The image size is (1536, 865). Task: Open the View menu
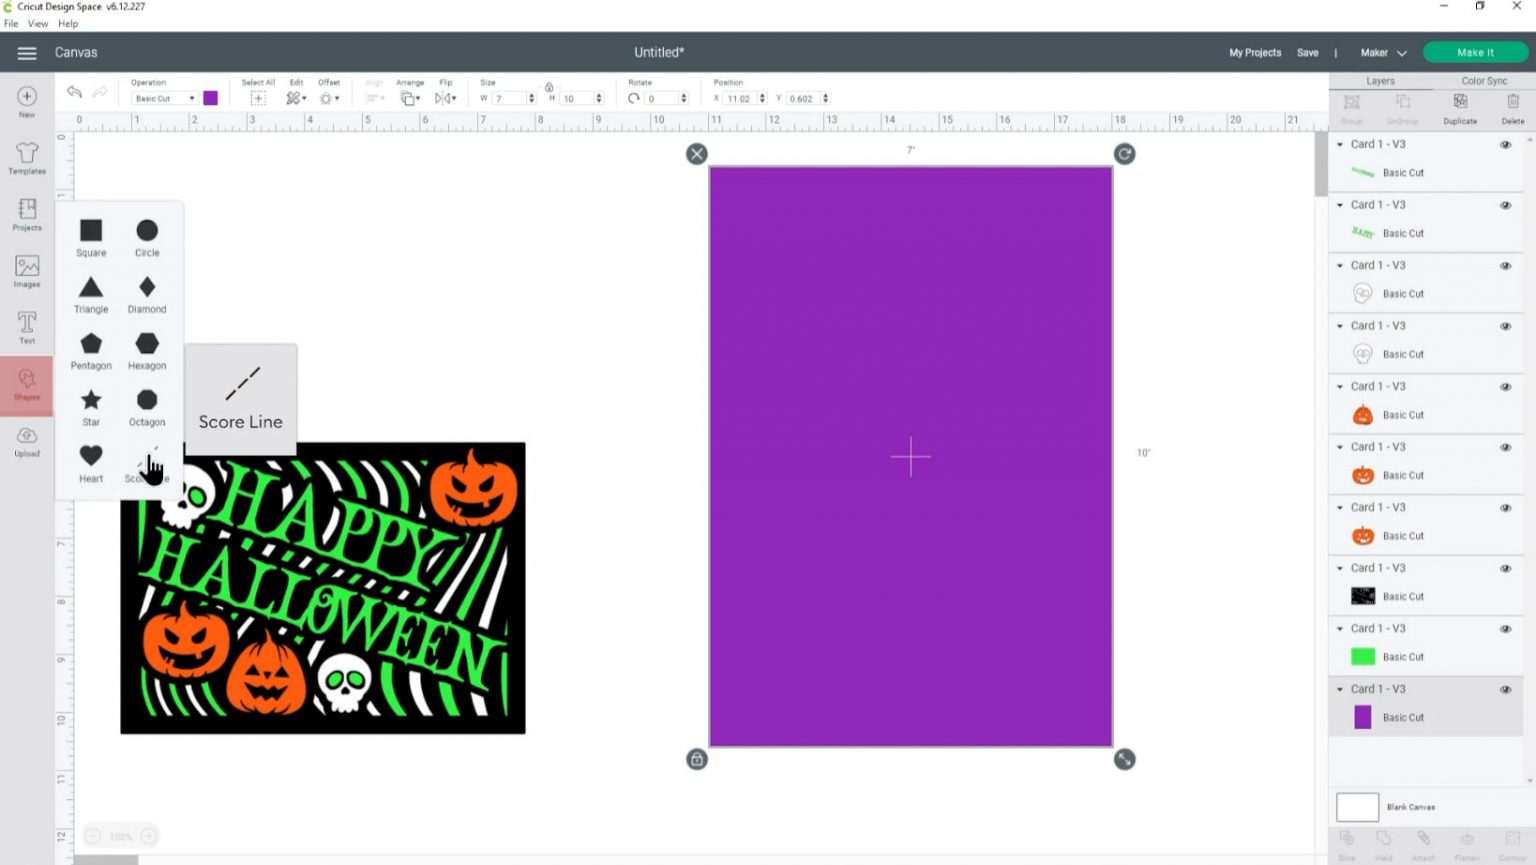coord(38,24)
